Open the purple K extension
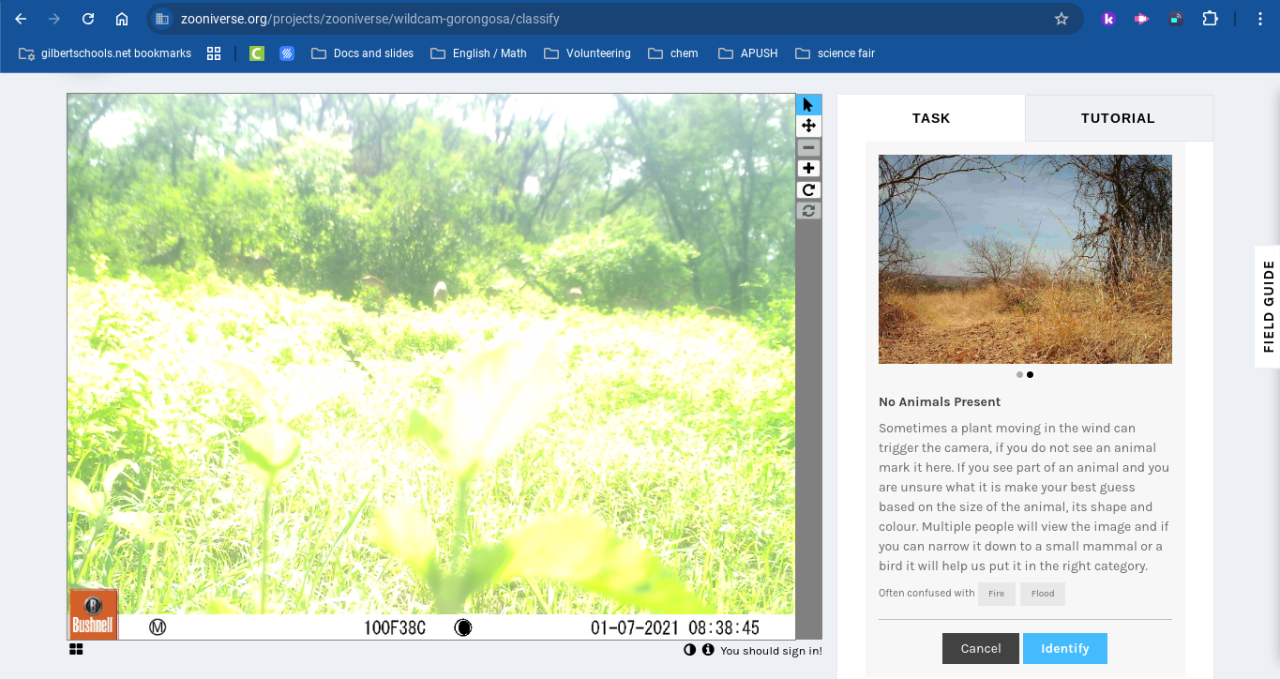Image resolution: width=1280 pixels, height=679 pixels. pos(1108,19)
